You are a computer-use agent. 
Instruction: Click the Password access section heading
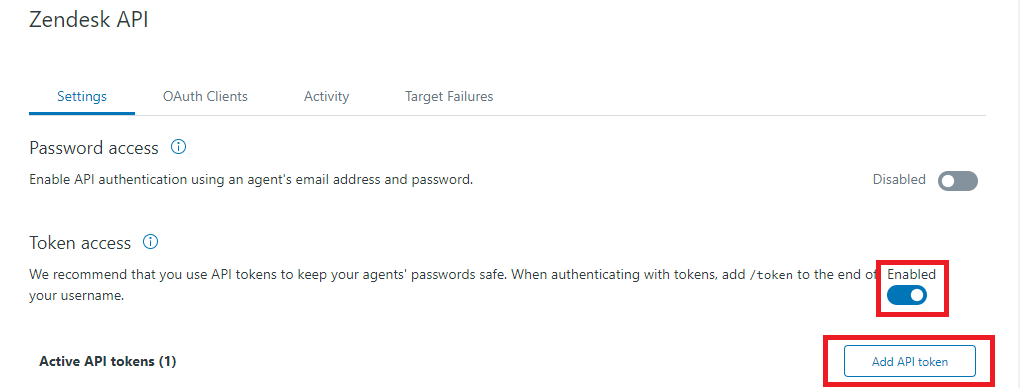(x=94, y=148)
